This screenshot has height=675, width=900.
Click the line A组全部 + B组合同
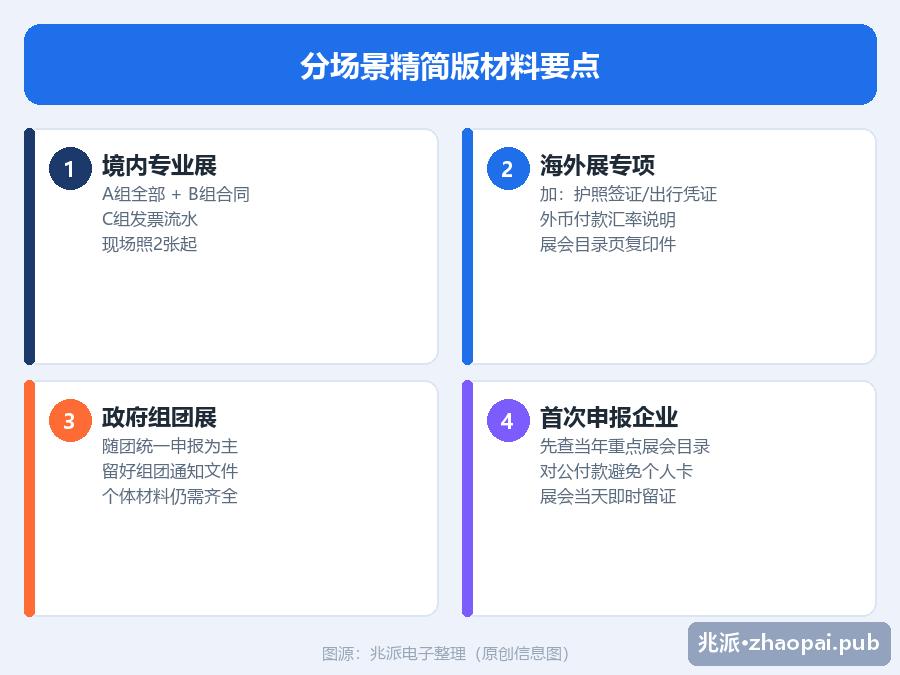pyautogui.click(x=176, y=194)
